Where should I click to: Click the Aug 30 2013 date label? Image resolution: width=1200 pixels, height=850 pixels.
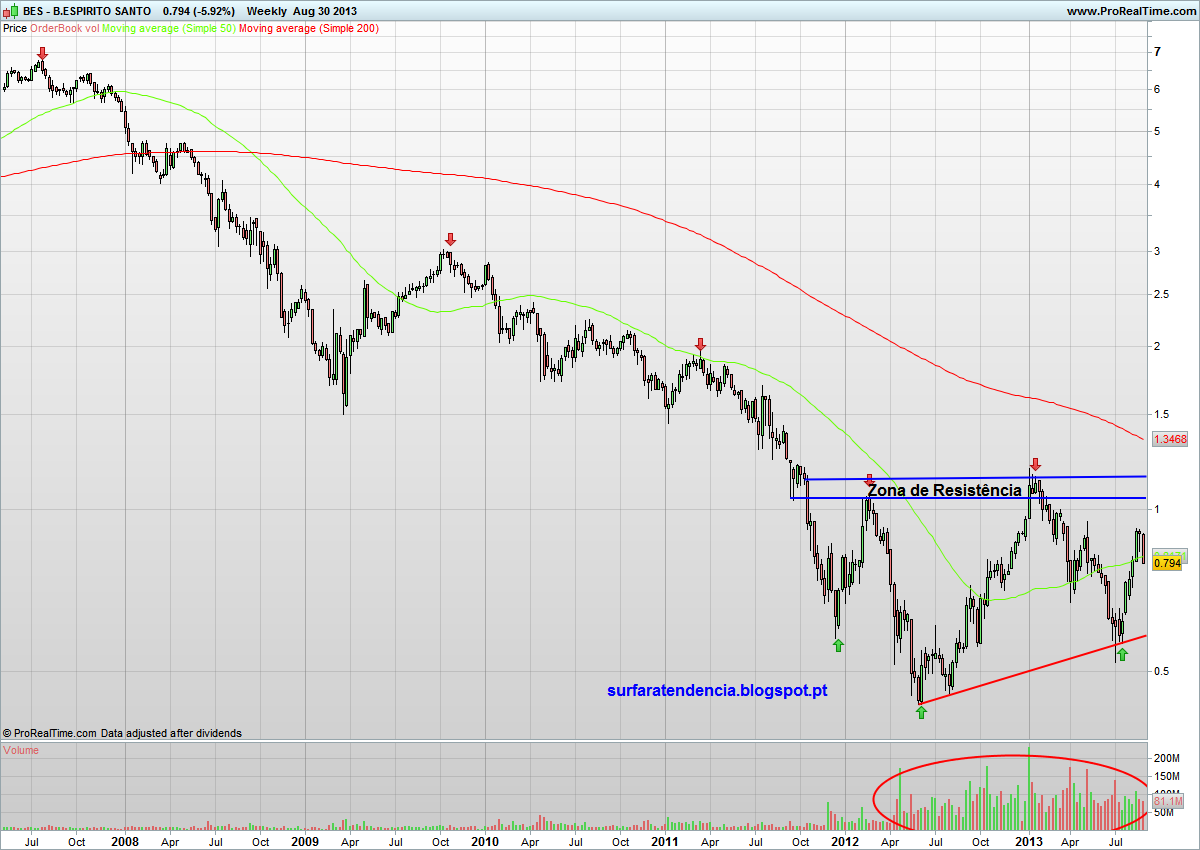(325, 11)
